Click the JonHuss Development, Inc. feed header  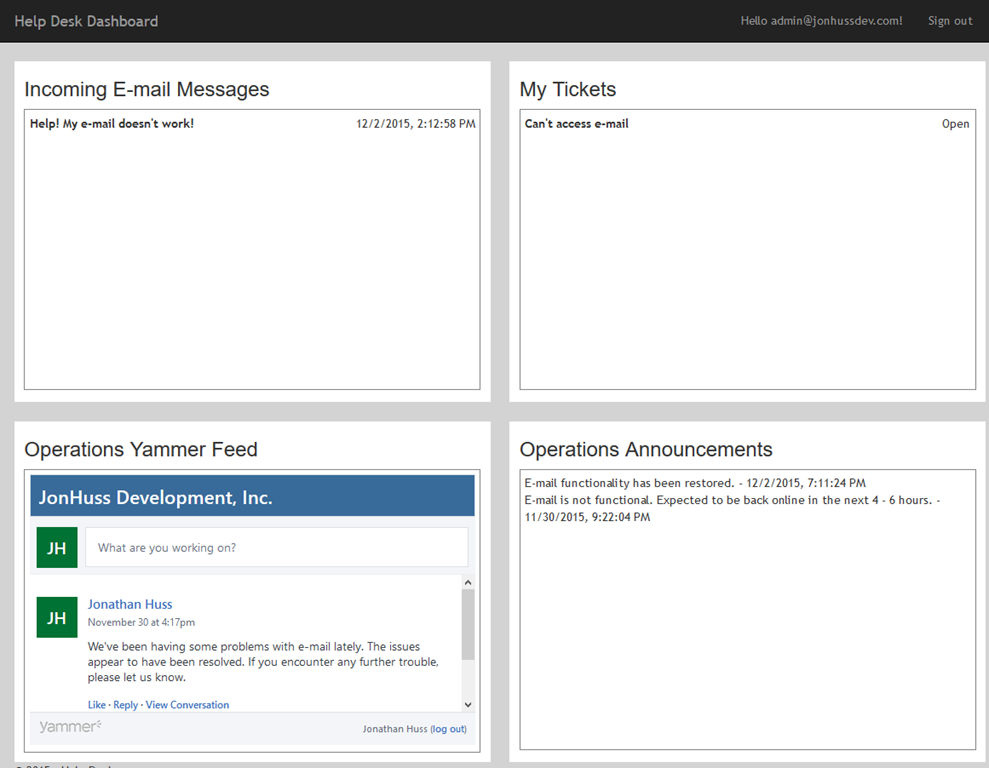[x=155, y=497]
